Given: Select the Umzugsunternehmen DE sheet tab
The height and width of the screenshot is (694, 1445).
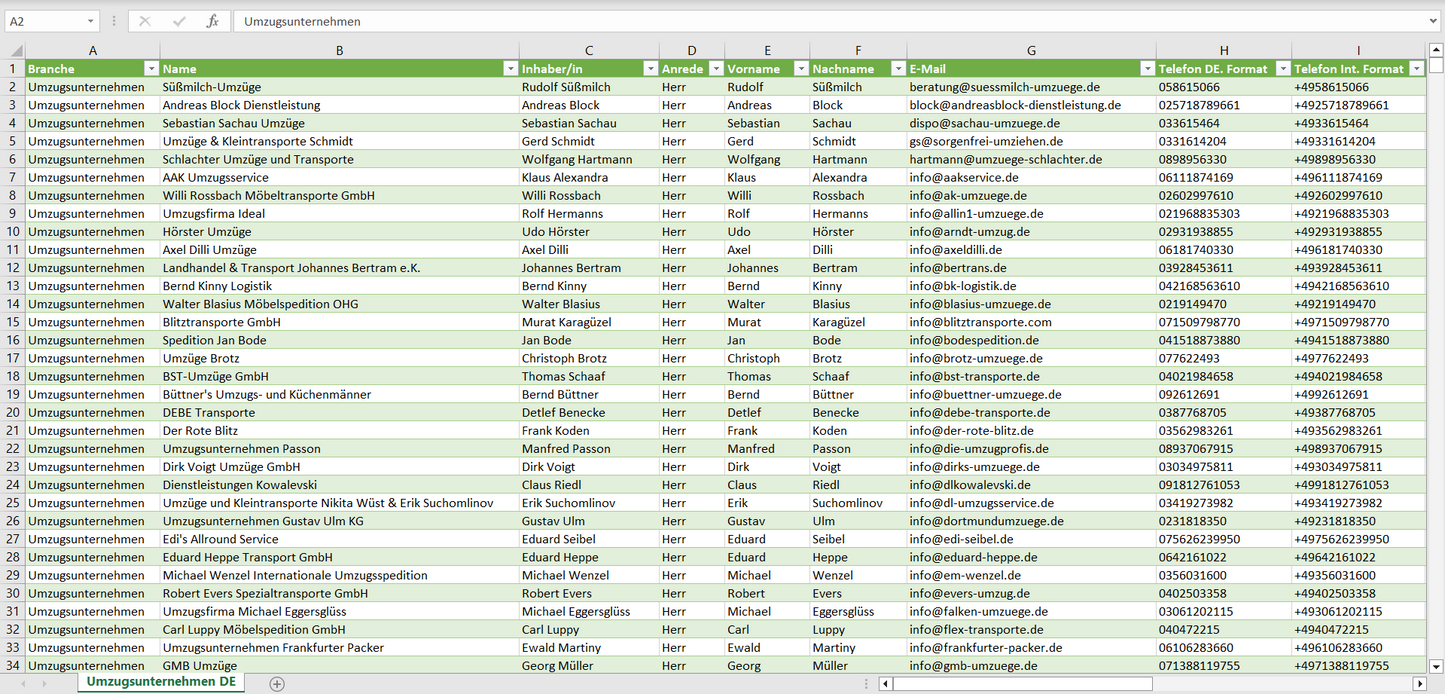Looking at the screenshot, I should click(161, 682).
